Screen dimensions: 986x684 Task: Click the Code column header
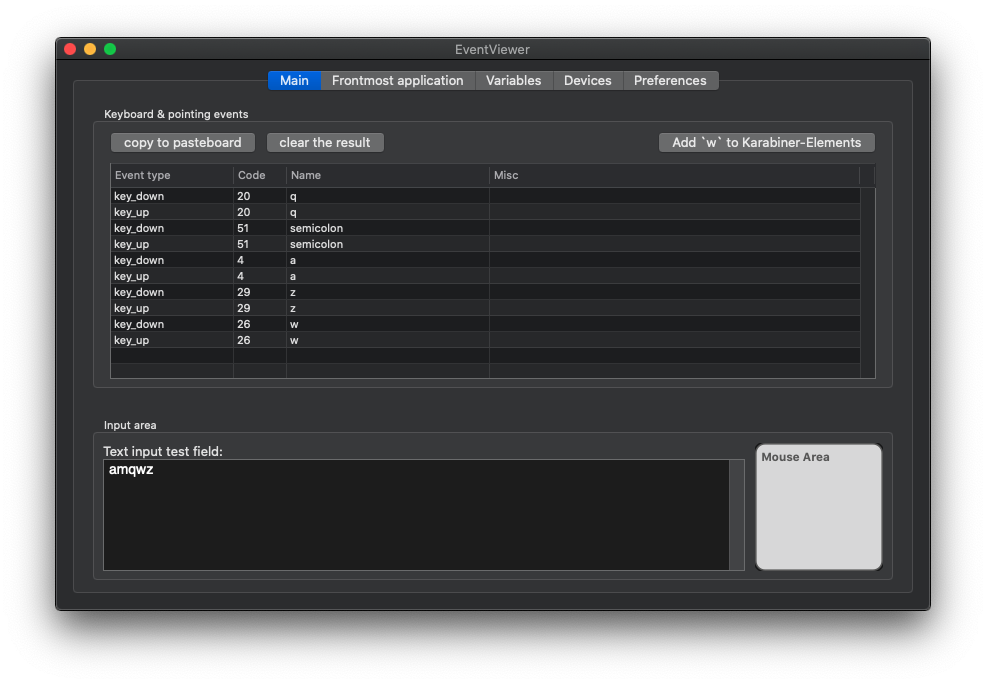point(260,175)
